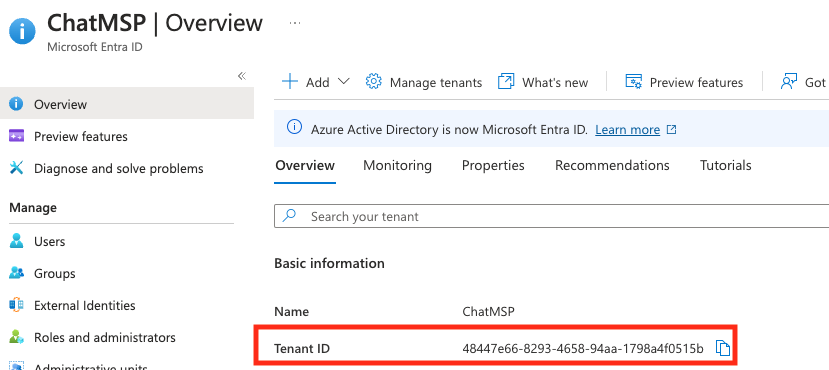Screen dimensions: 829x370
Task: Click the Manage section heading
Action: pyautogui.click(x=33, y=208)
